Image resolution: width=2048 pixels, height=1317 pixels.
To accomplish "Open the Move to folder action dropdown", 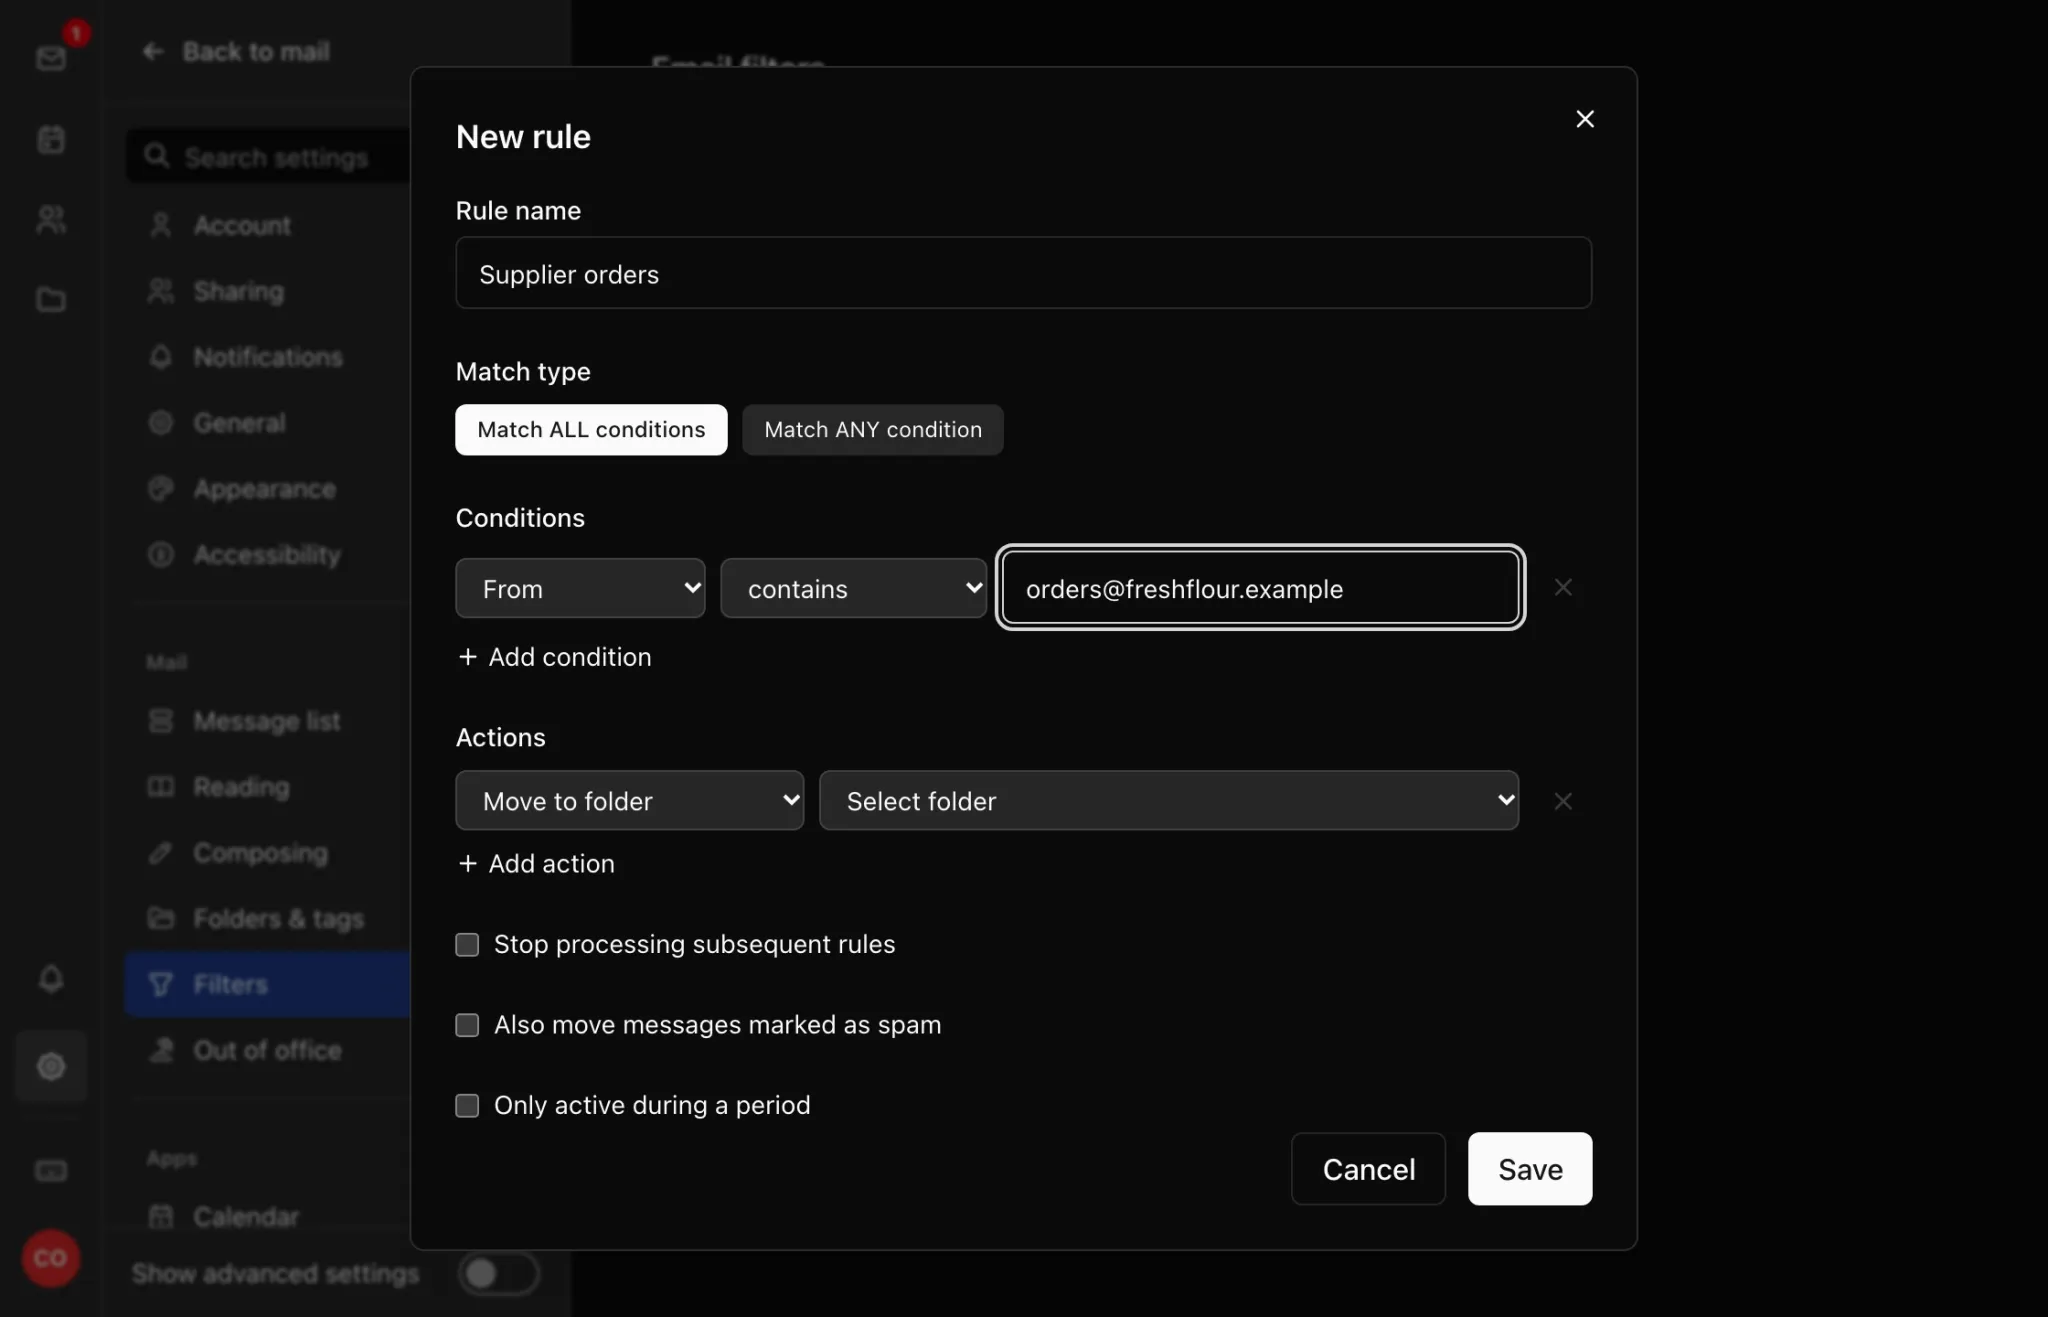I will [x=629, y=800].
